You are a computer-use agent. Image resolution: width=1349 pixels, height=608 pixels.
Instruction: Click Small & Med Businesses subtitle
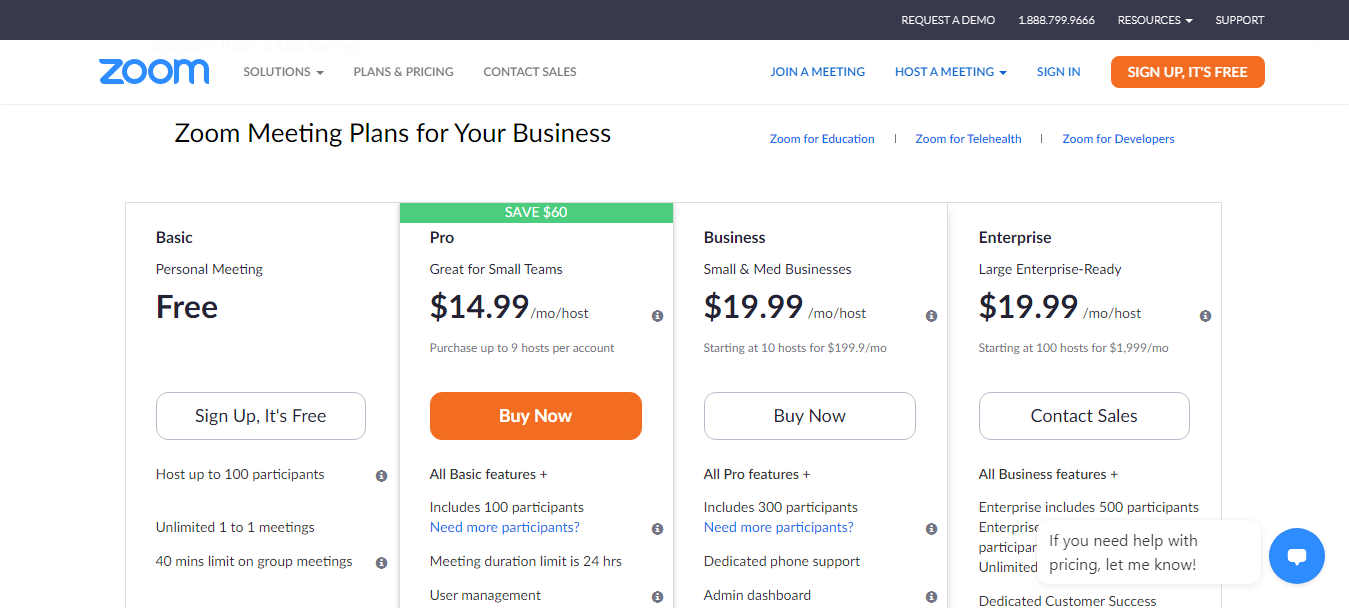point(778,269)
